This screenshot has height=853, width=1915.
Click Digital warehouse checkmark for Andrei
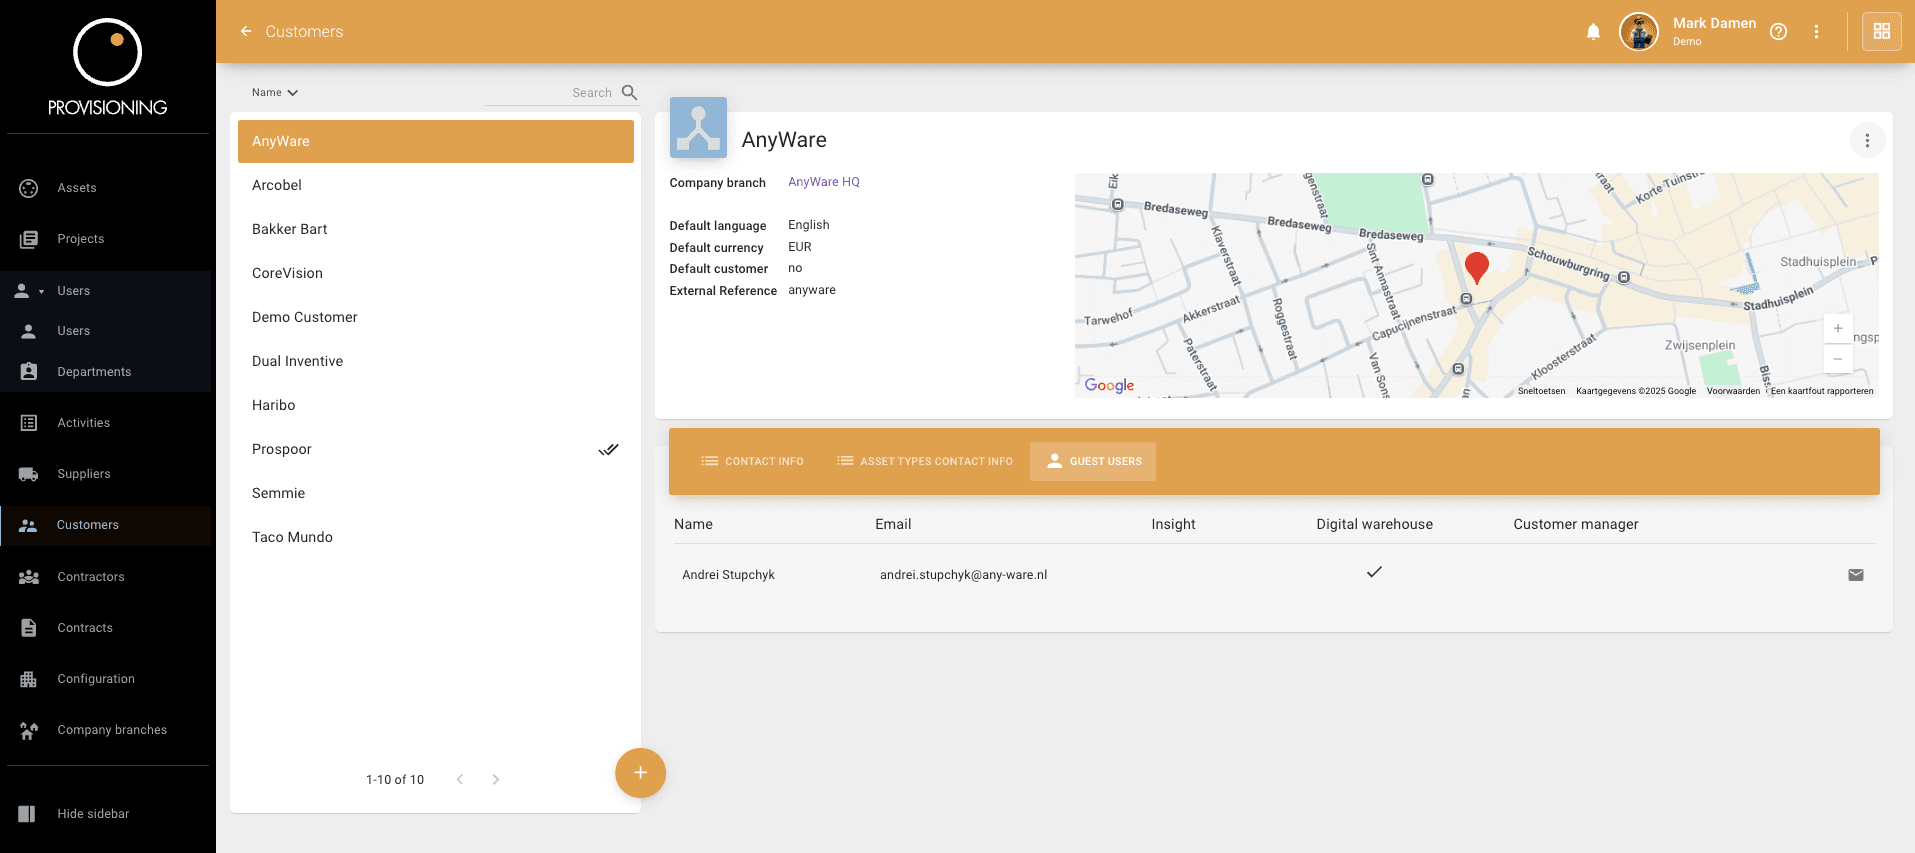[x=1374, y=572]
